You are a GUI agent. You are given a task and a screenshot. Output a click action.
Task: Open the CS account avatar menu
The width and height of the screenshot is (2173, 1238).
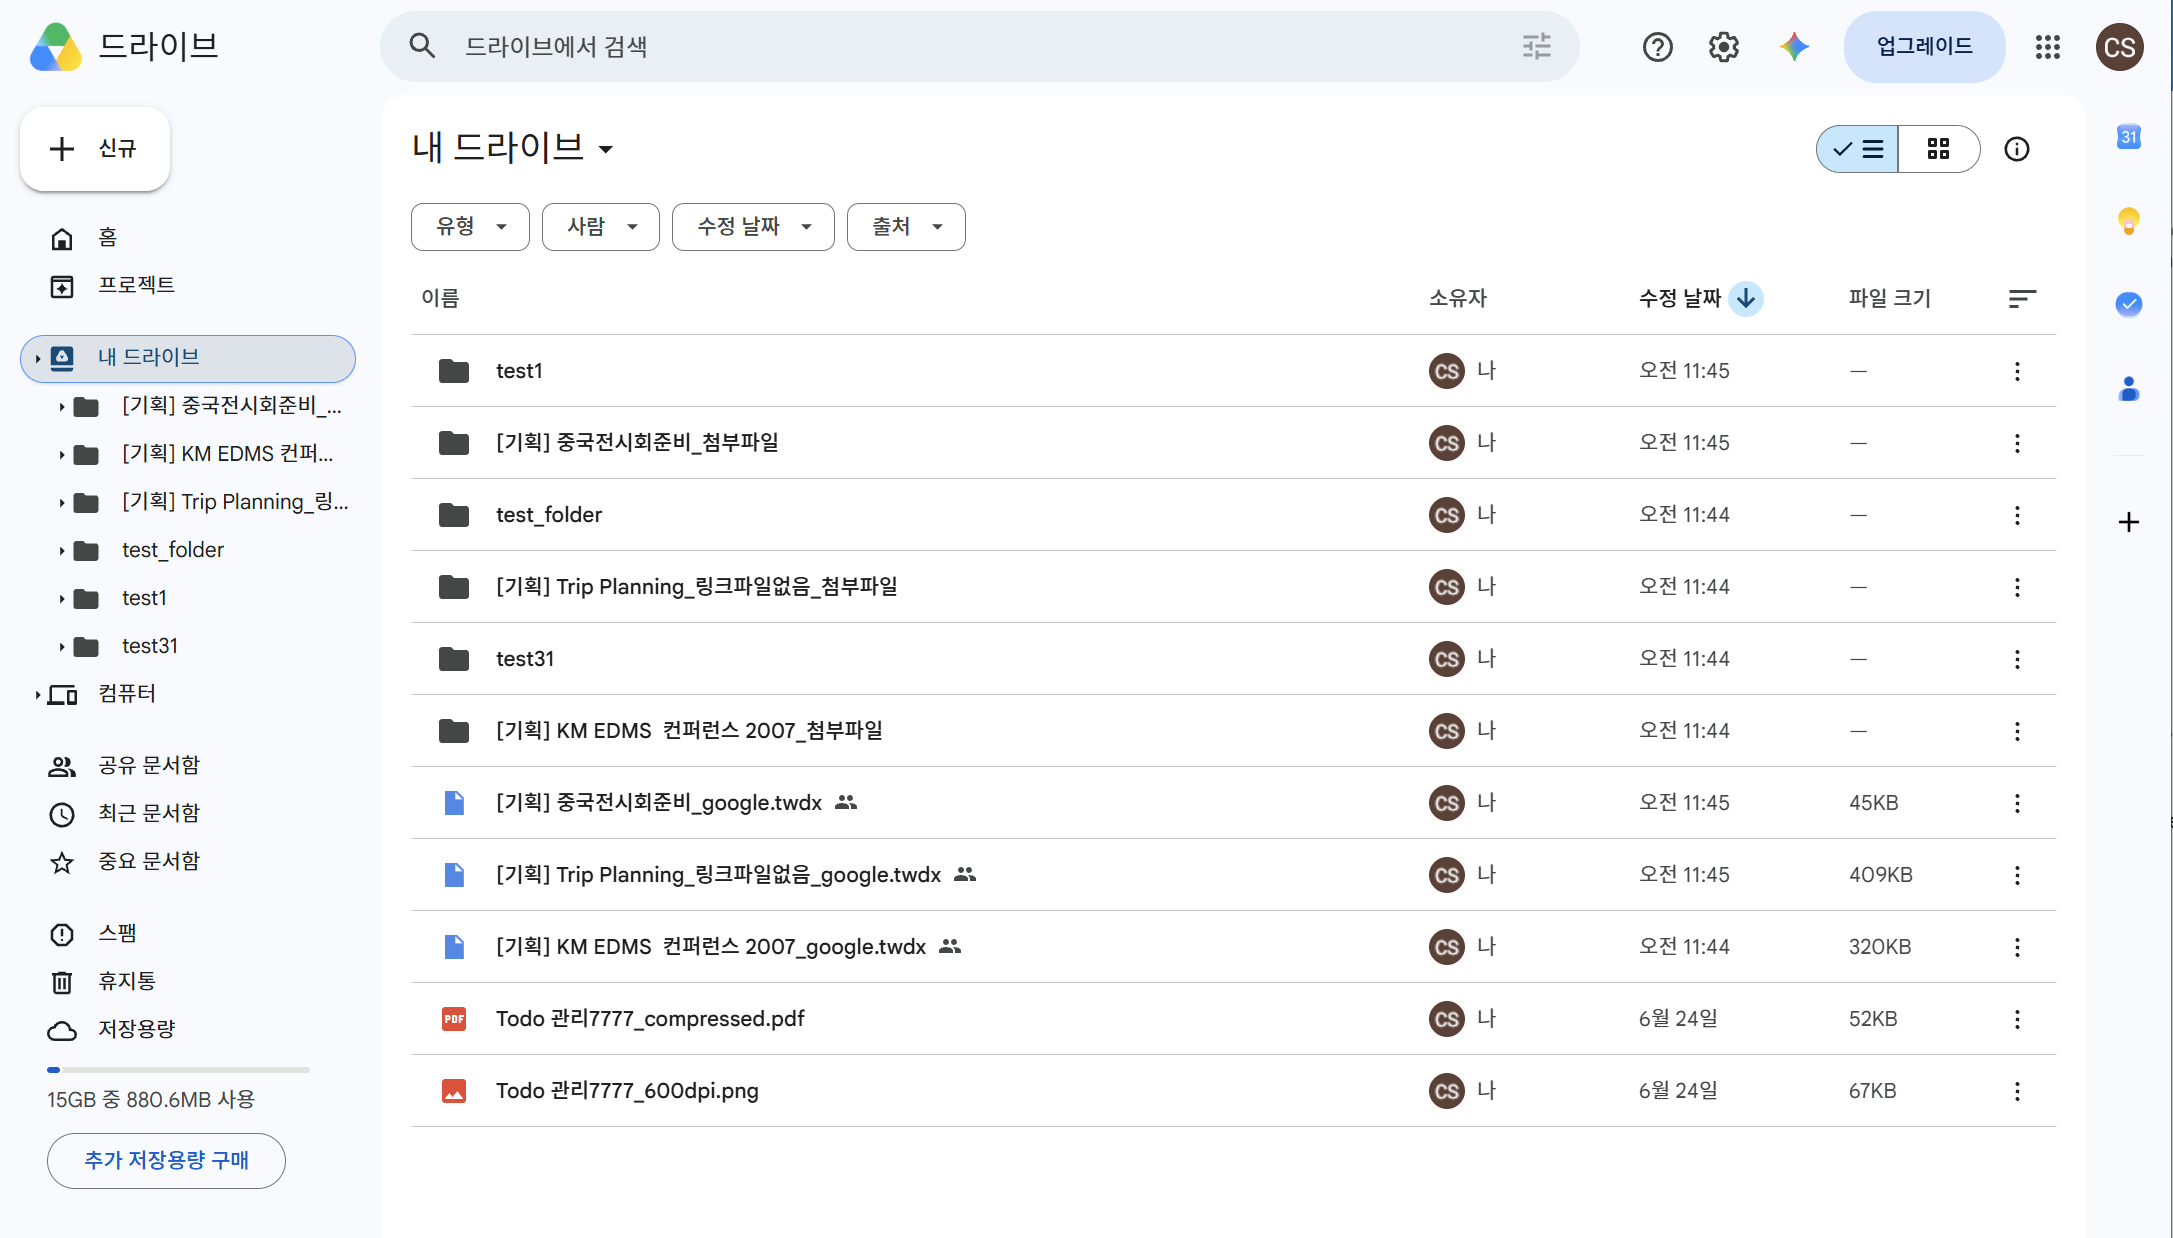(2119, 47)
